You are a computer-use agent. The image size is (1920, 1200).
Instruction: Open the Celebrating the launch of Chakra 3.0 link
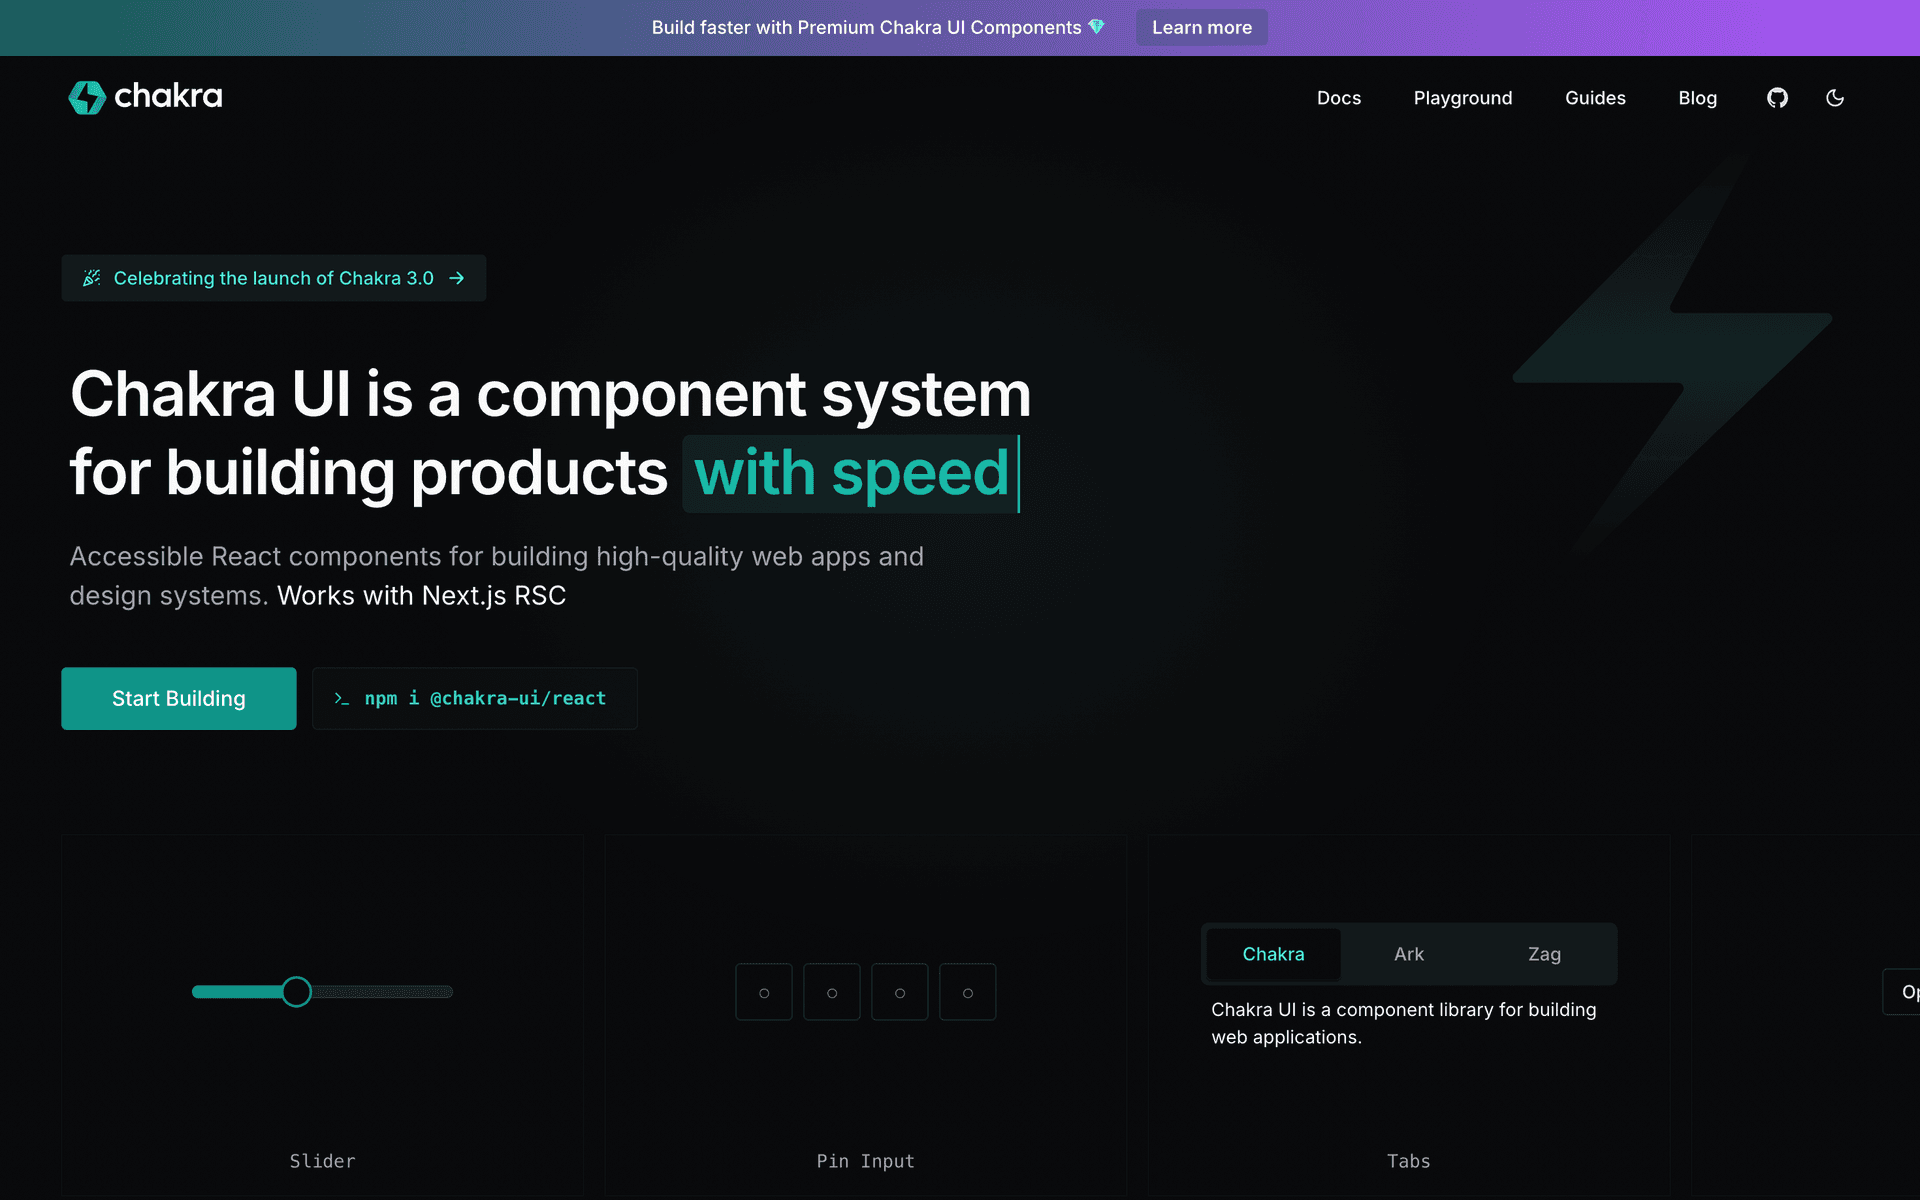(x=274, y=278)
